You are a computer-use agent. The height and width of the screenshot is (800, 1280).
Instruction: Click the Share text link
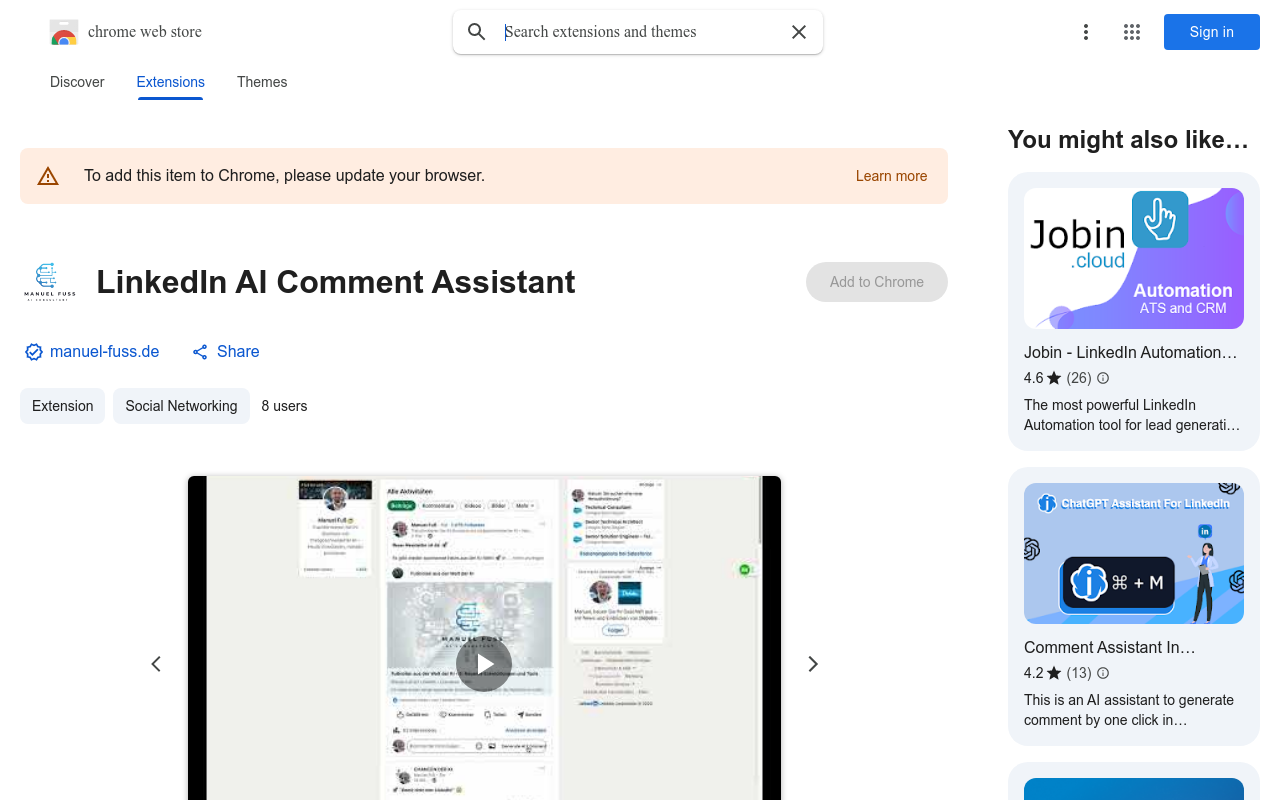point(238,352)
